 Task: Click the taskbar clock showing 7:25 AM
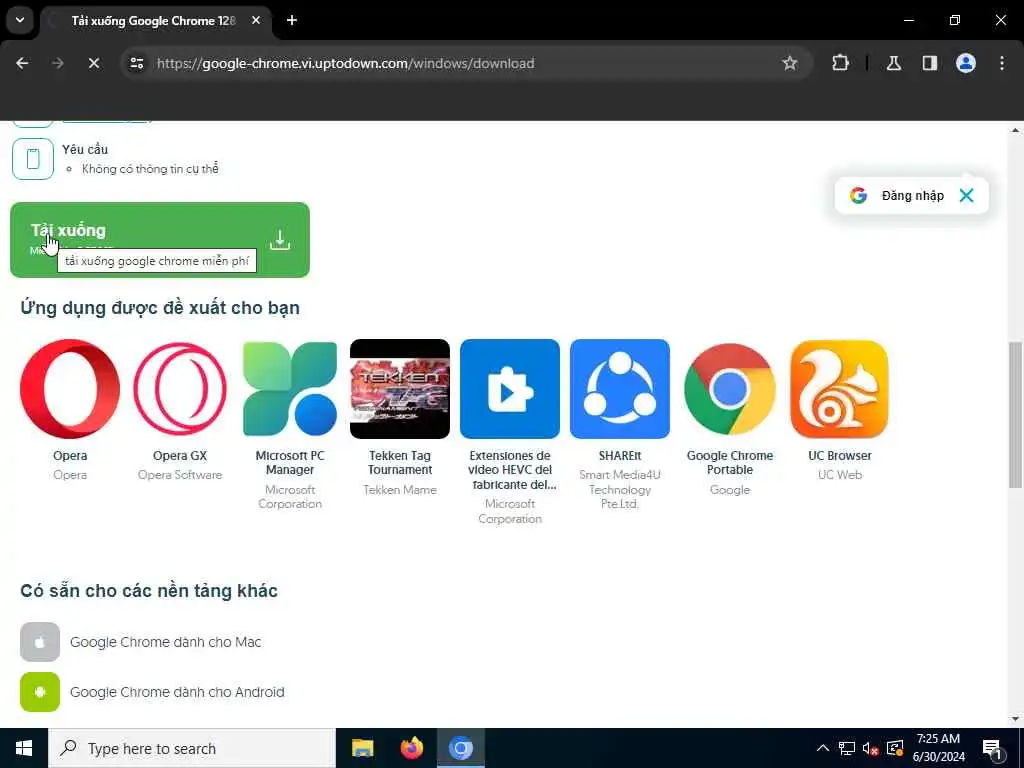click(x=938, y=748)
